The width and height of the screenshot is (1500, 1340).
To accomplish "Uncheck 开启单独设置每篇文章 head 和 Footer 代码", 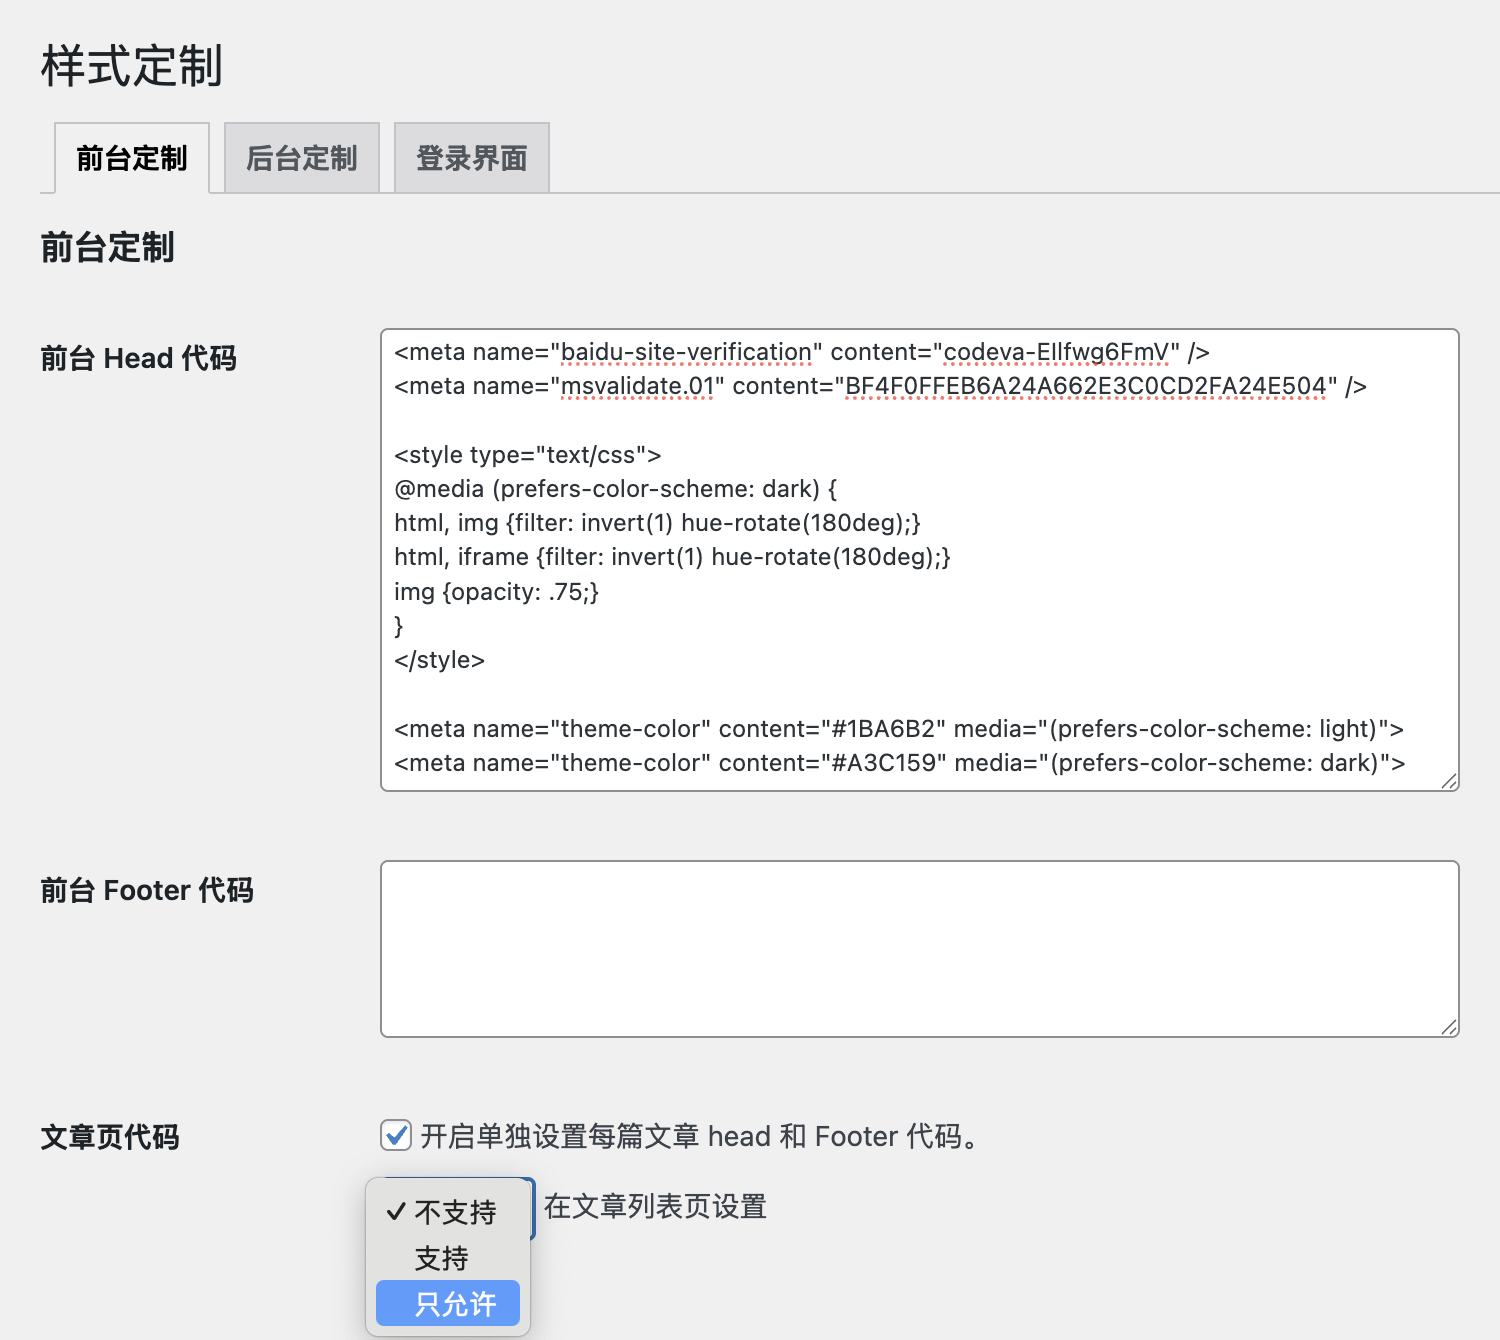I will [396, 1136].
